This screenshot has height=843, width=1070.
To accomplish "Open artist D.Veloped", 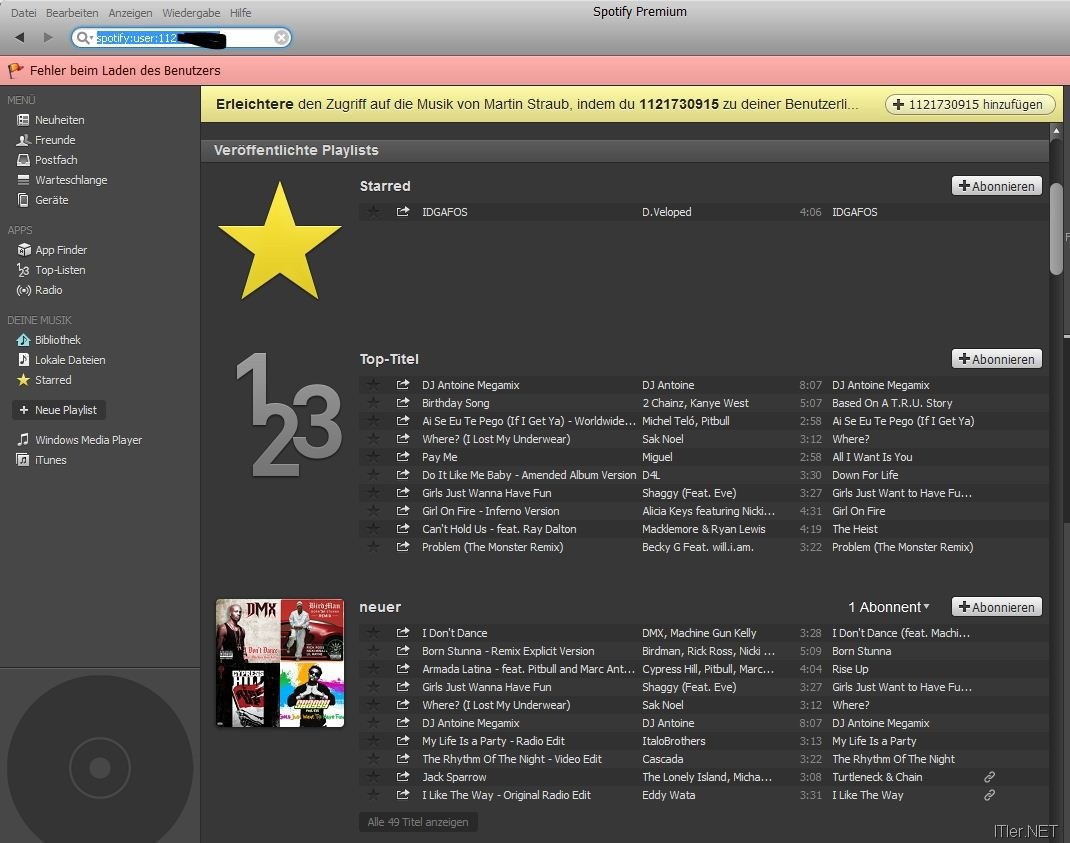I will click(667, 212).
